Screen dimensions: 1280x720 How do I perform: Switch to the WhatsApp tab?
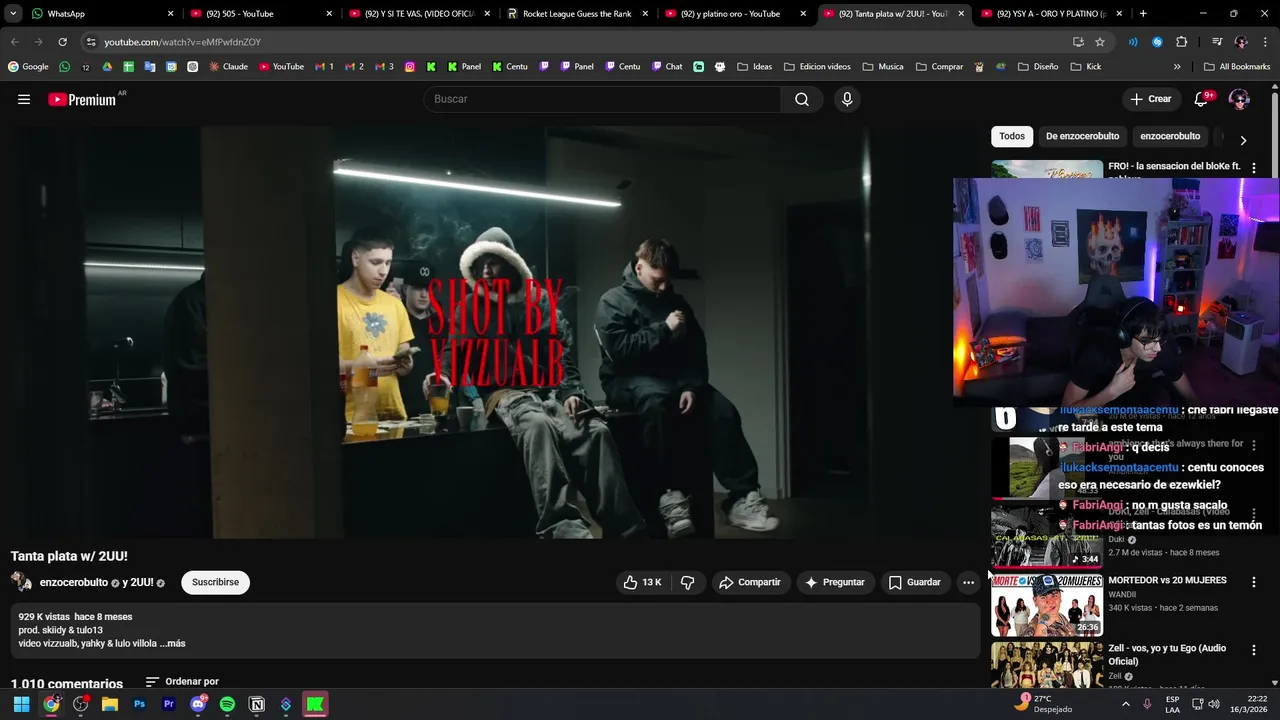click(x=100, y=14)
